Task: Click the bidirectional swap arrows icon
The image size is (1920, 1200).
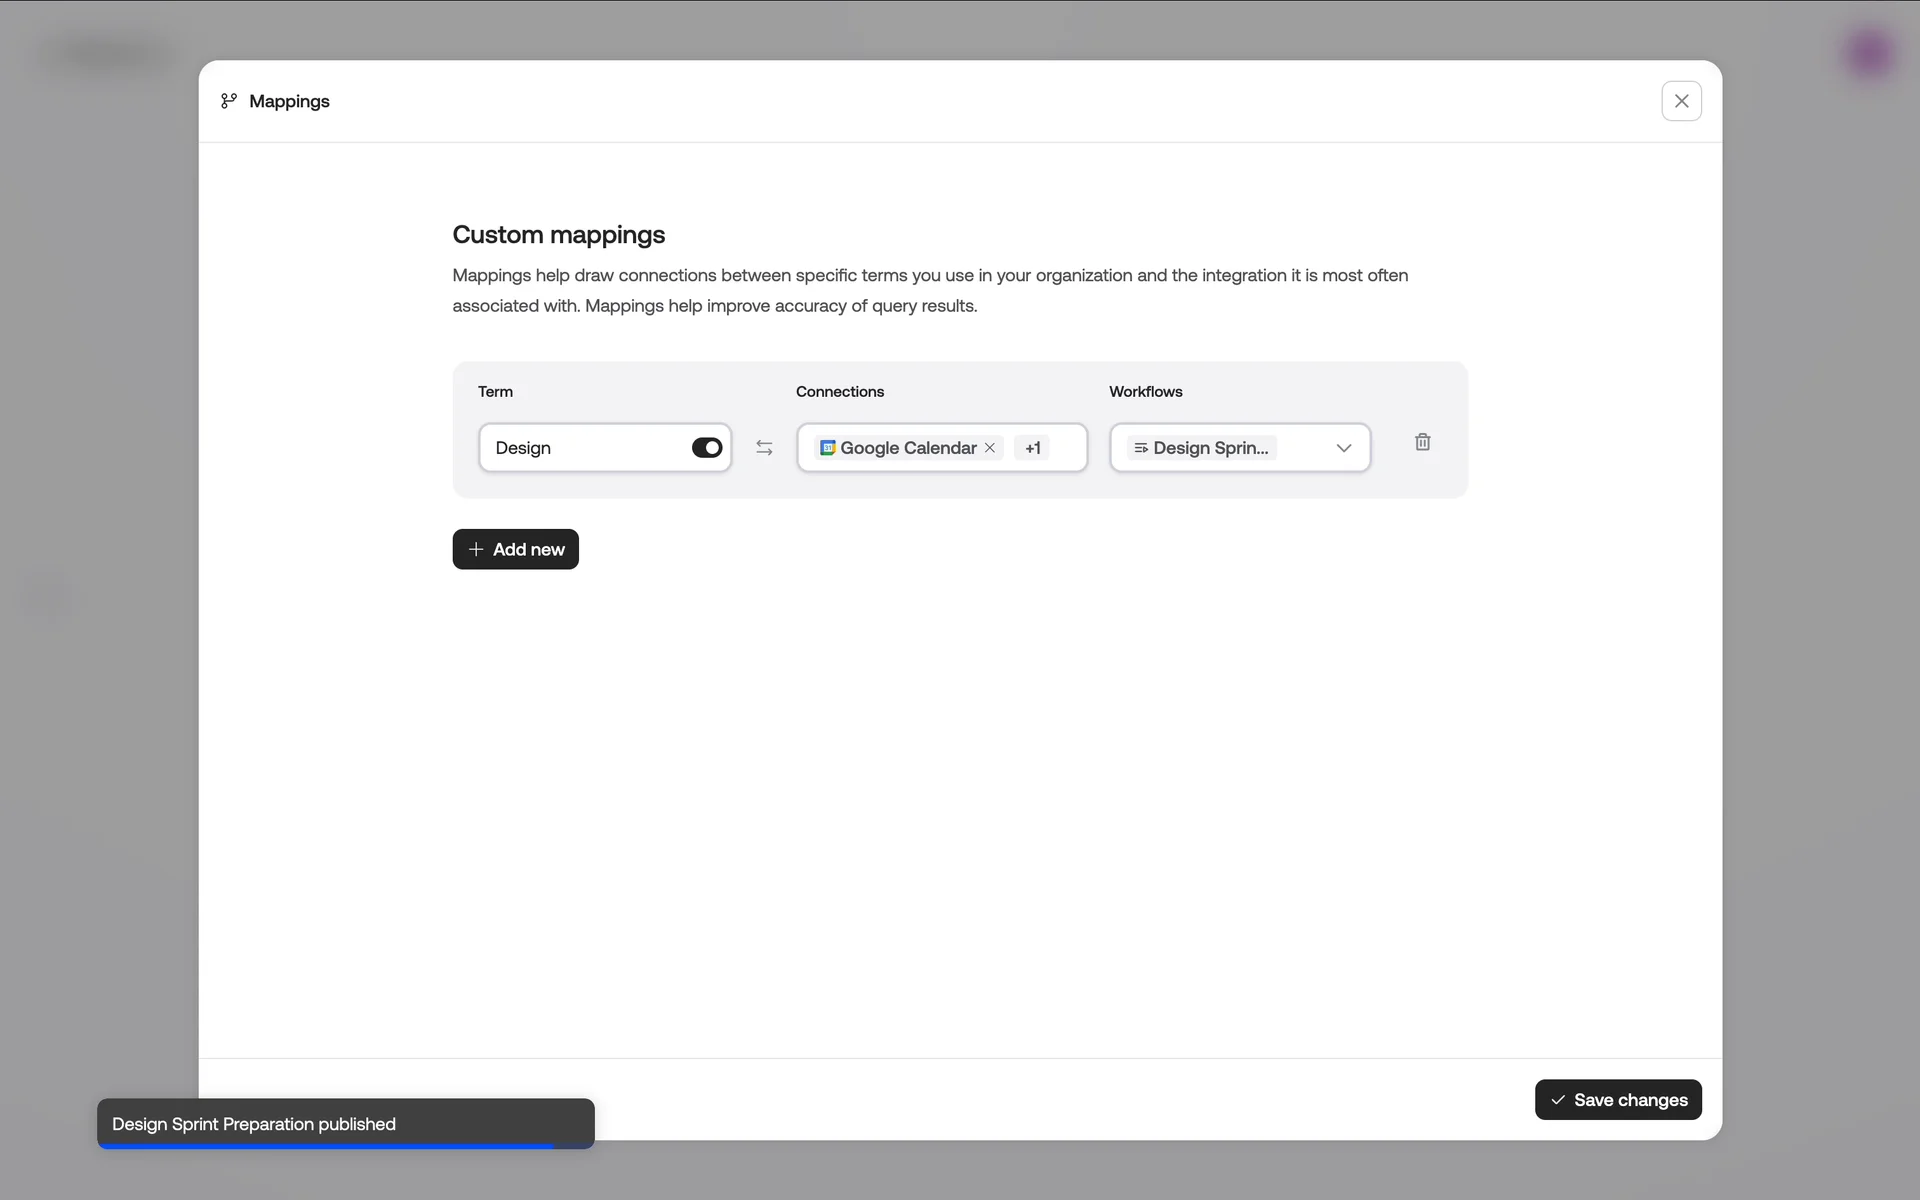Action: [x=764, y=448]
